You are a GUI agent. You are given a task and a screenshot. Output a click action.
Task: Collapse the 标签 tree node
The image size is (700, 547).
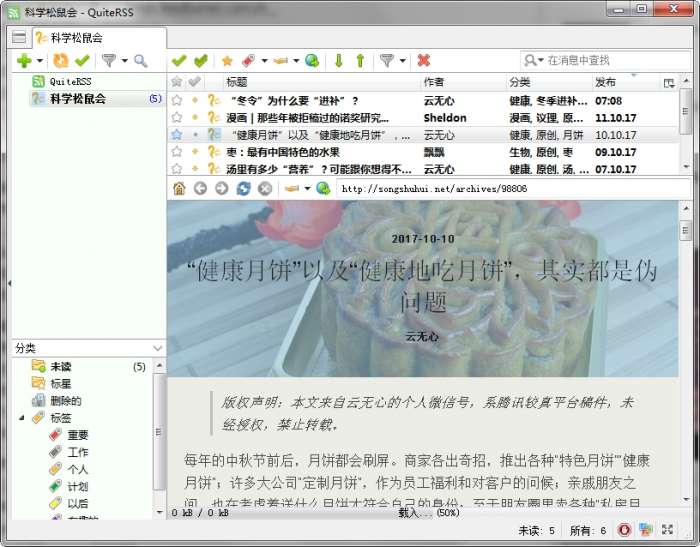(21, 418)
